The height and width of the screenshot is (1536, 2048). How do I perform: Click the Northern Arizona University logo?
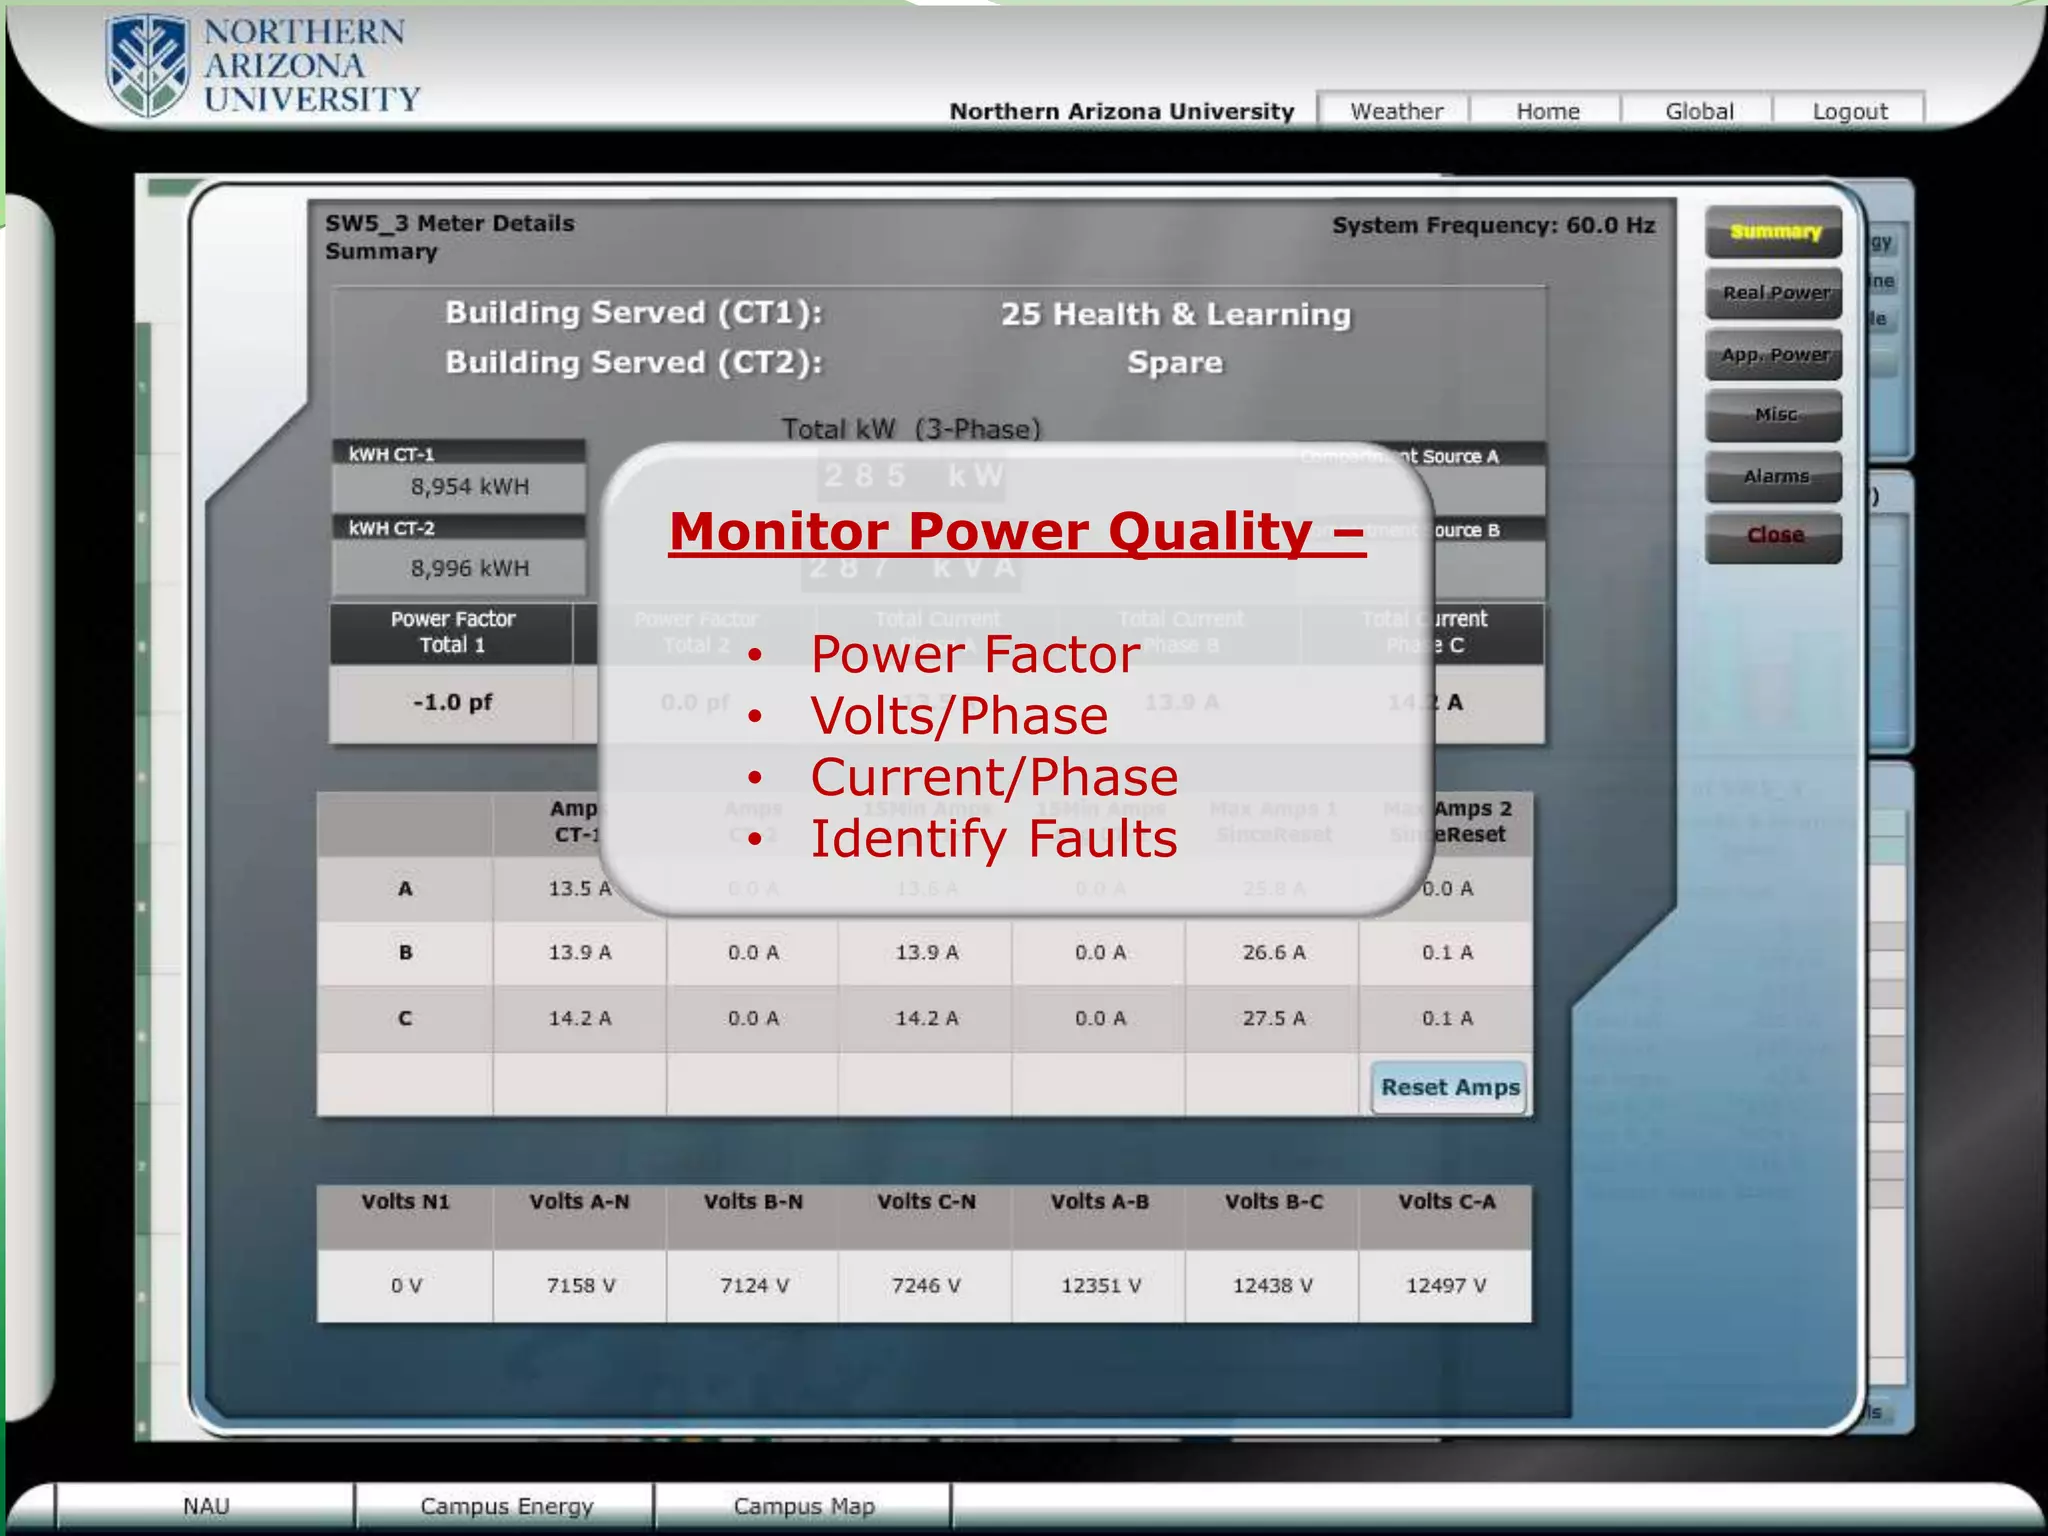click(x=263, y=66)
